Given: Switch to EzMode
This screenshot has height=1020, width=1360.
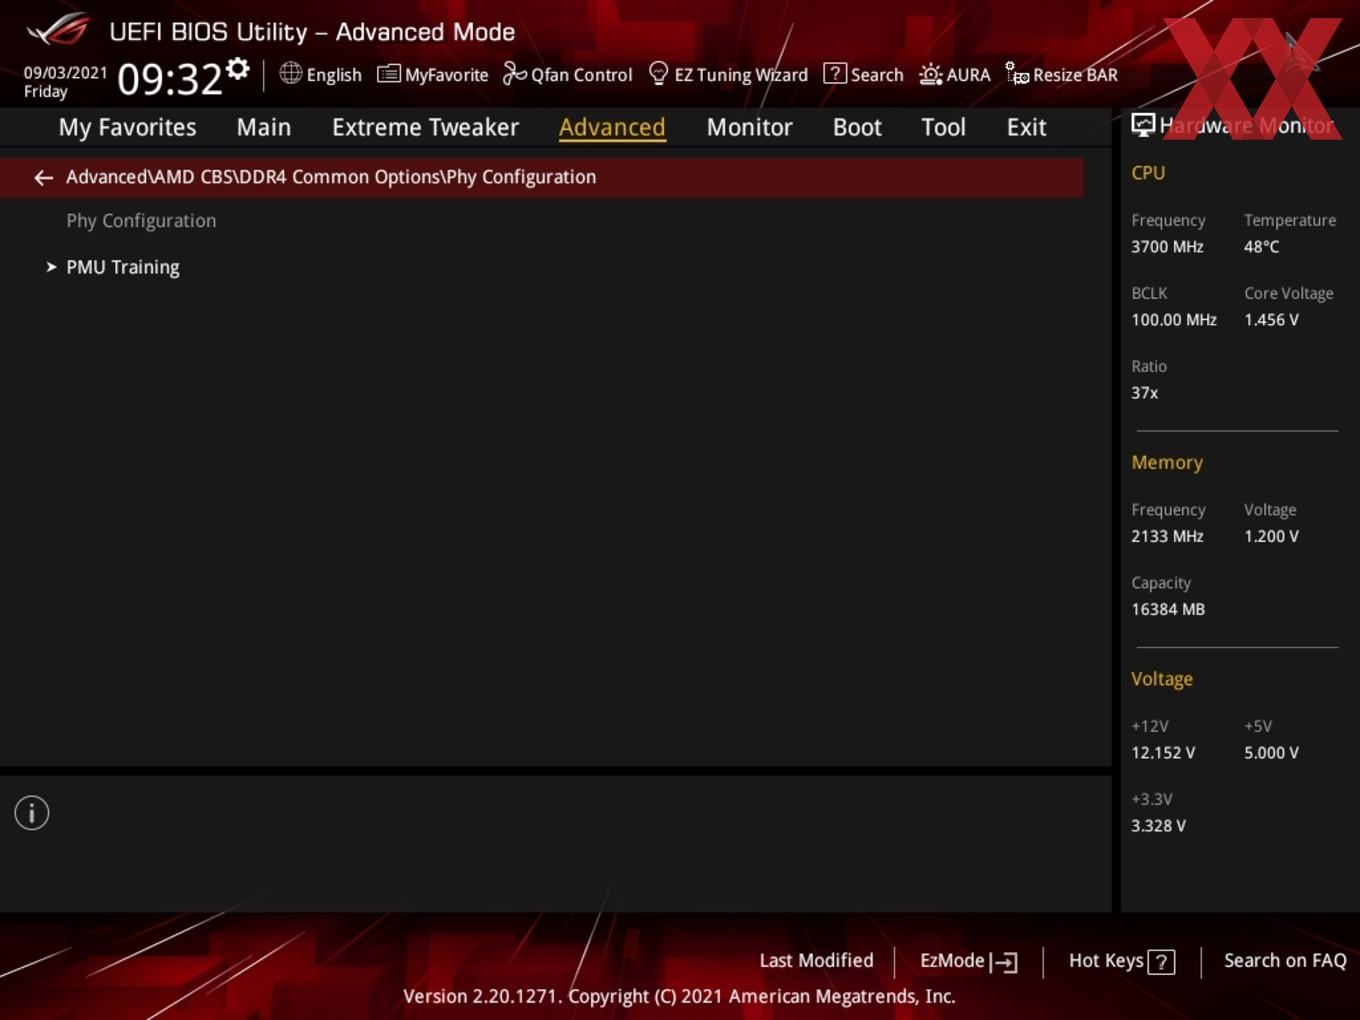Looking at the screenshot, I should 968,961.
